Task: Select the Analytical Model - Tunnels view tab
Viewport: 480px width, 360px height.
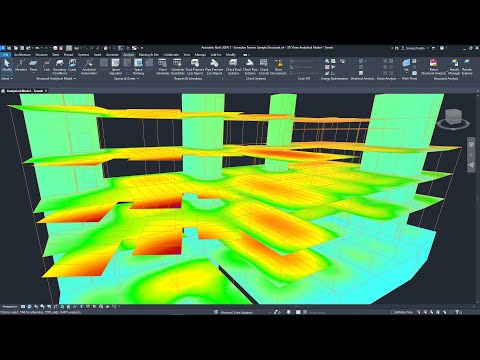Action: click(x=25, y=91)
